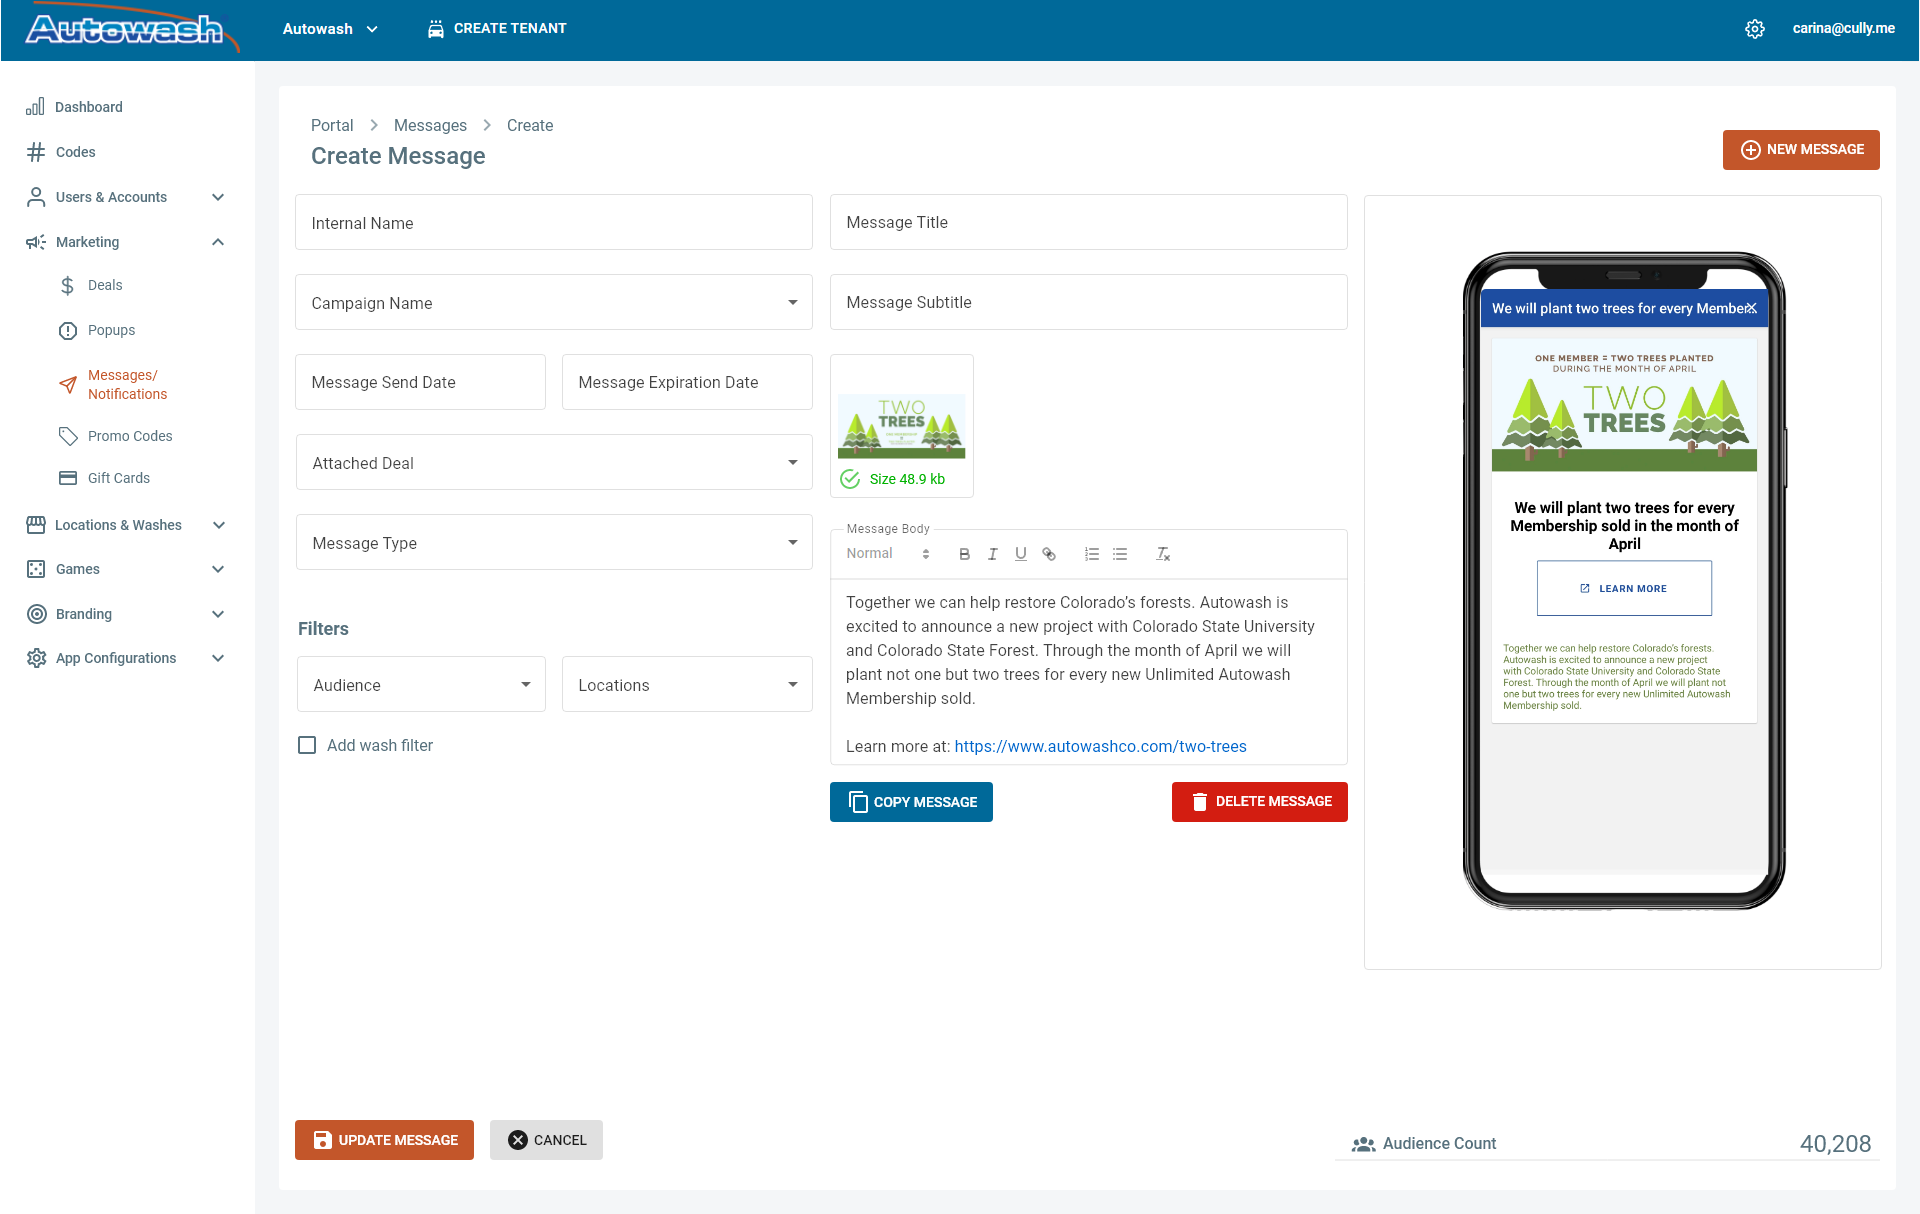Screen dimensions: 1920x1214
Task: Open the Normal text style dropdown
Action: click(x=888, y=554)
